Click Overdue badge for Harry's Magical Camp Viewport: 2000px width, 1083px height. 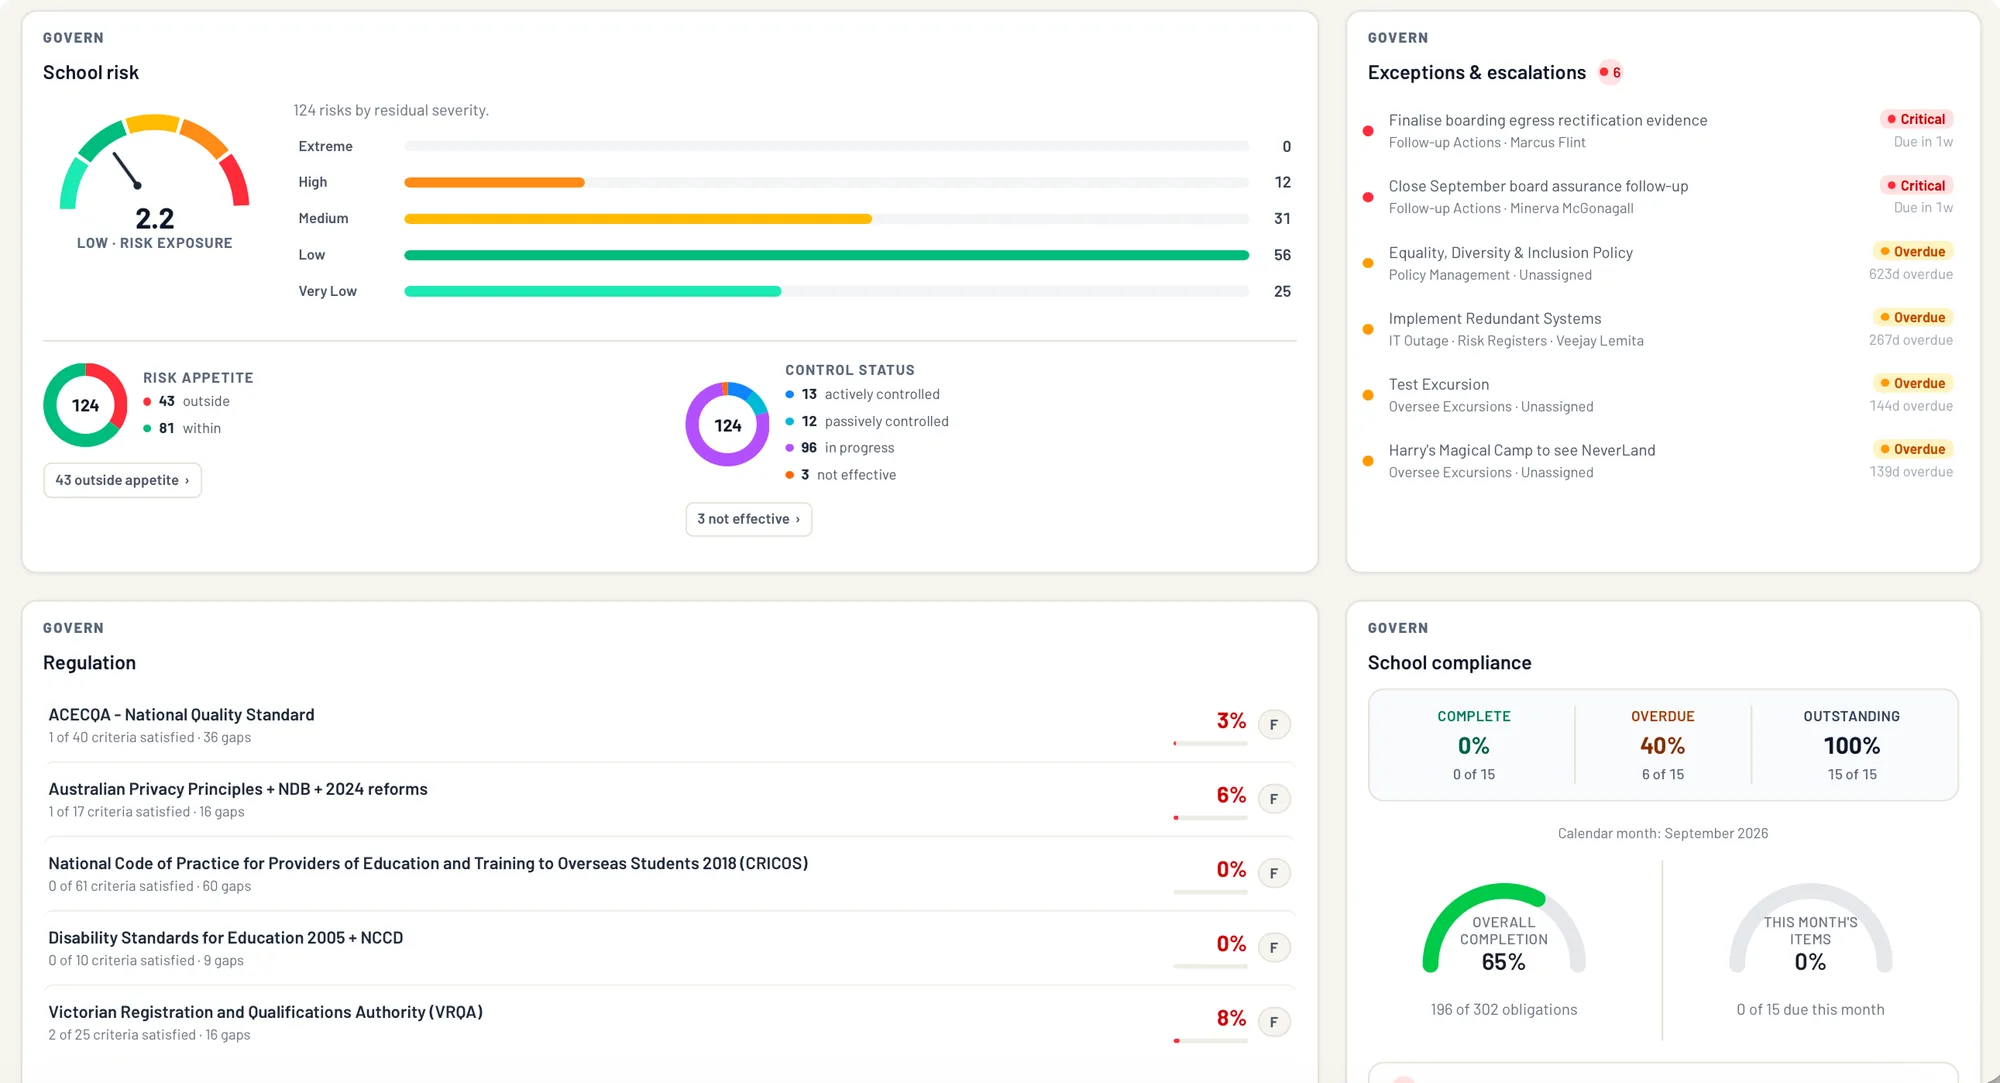pyautogui.click(x=1913, y=449)
